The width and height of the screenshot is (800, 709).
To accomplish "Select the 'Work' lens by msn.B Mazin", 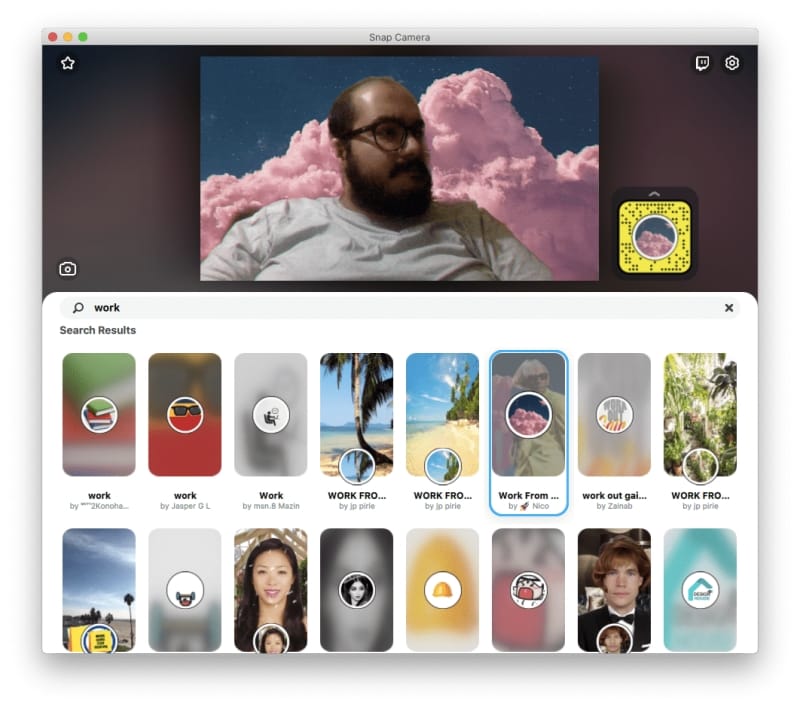I will (x=270, y=432).
